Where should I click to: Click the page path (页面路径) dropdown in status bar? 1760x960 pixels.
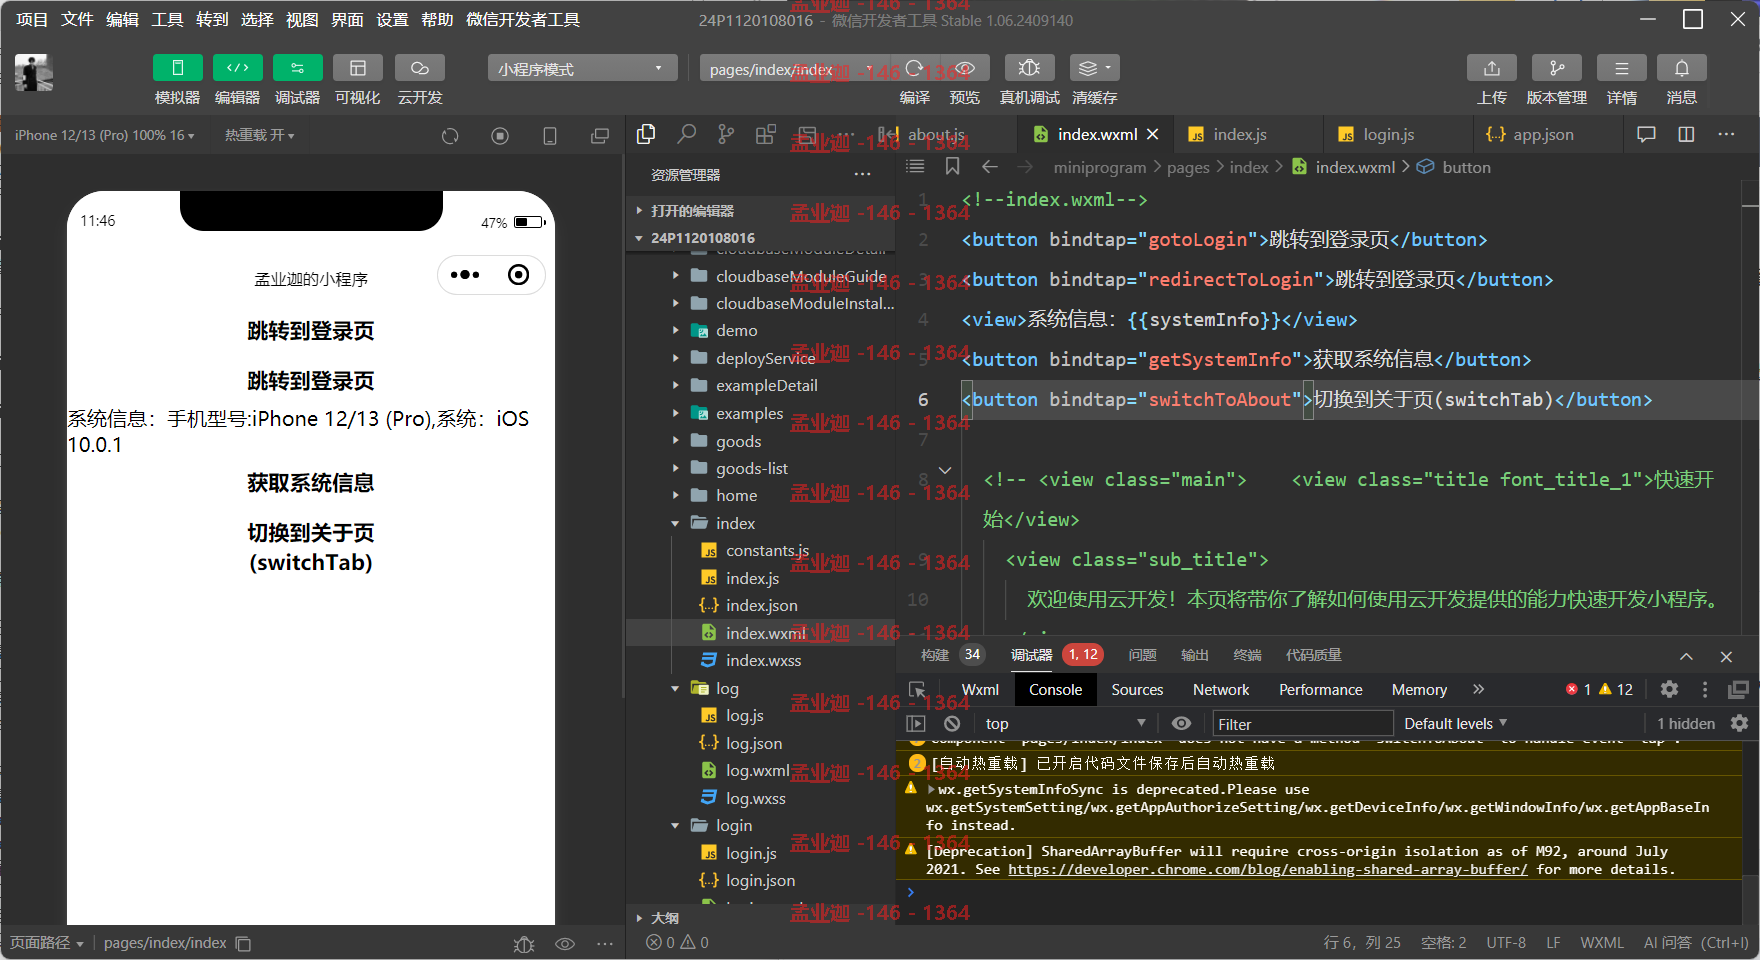pyautogui.click(x=46, y=943)
